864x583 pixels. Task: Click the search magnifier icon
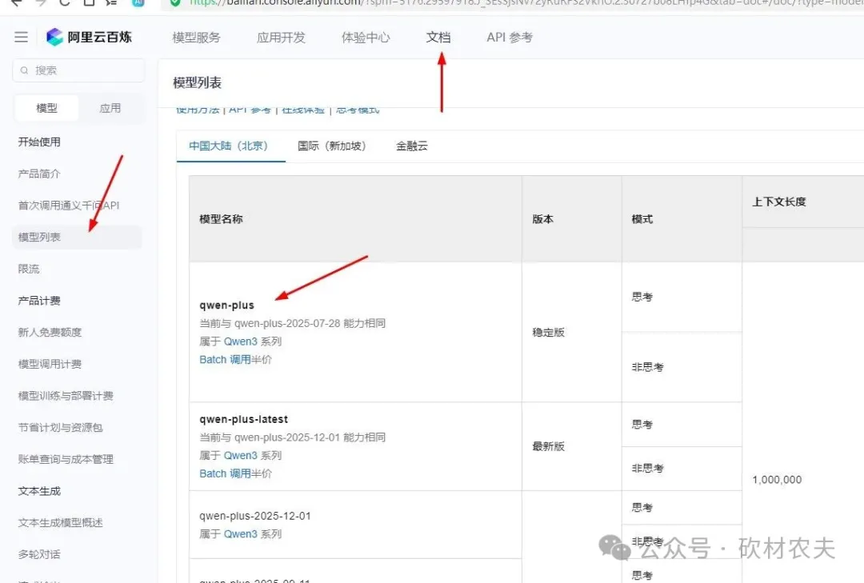24,71
